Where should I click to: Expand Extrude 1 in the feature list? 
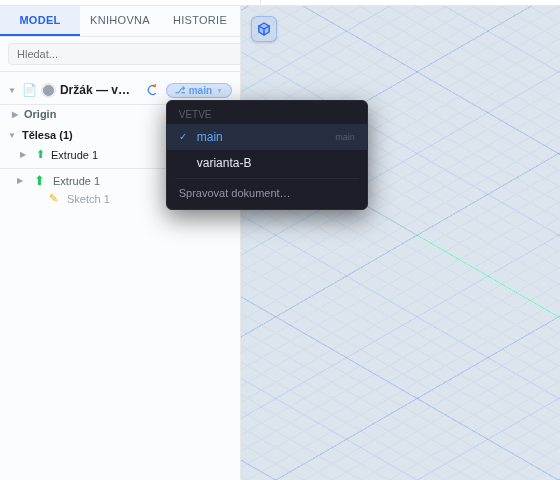click(20, 181)
